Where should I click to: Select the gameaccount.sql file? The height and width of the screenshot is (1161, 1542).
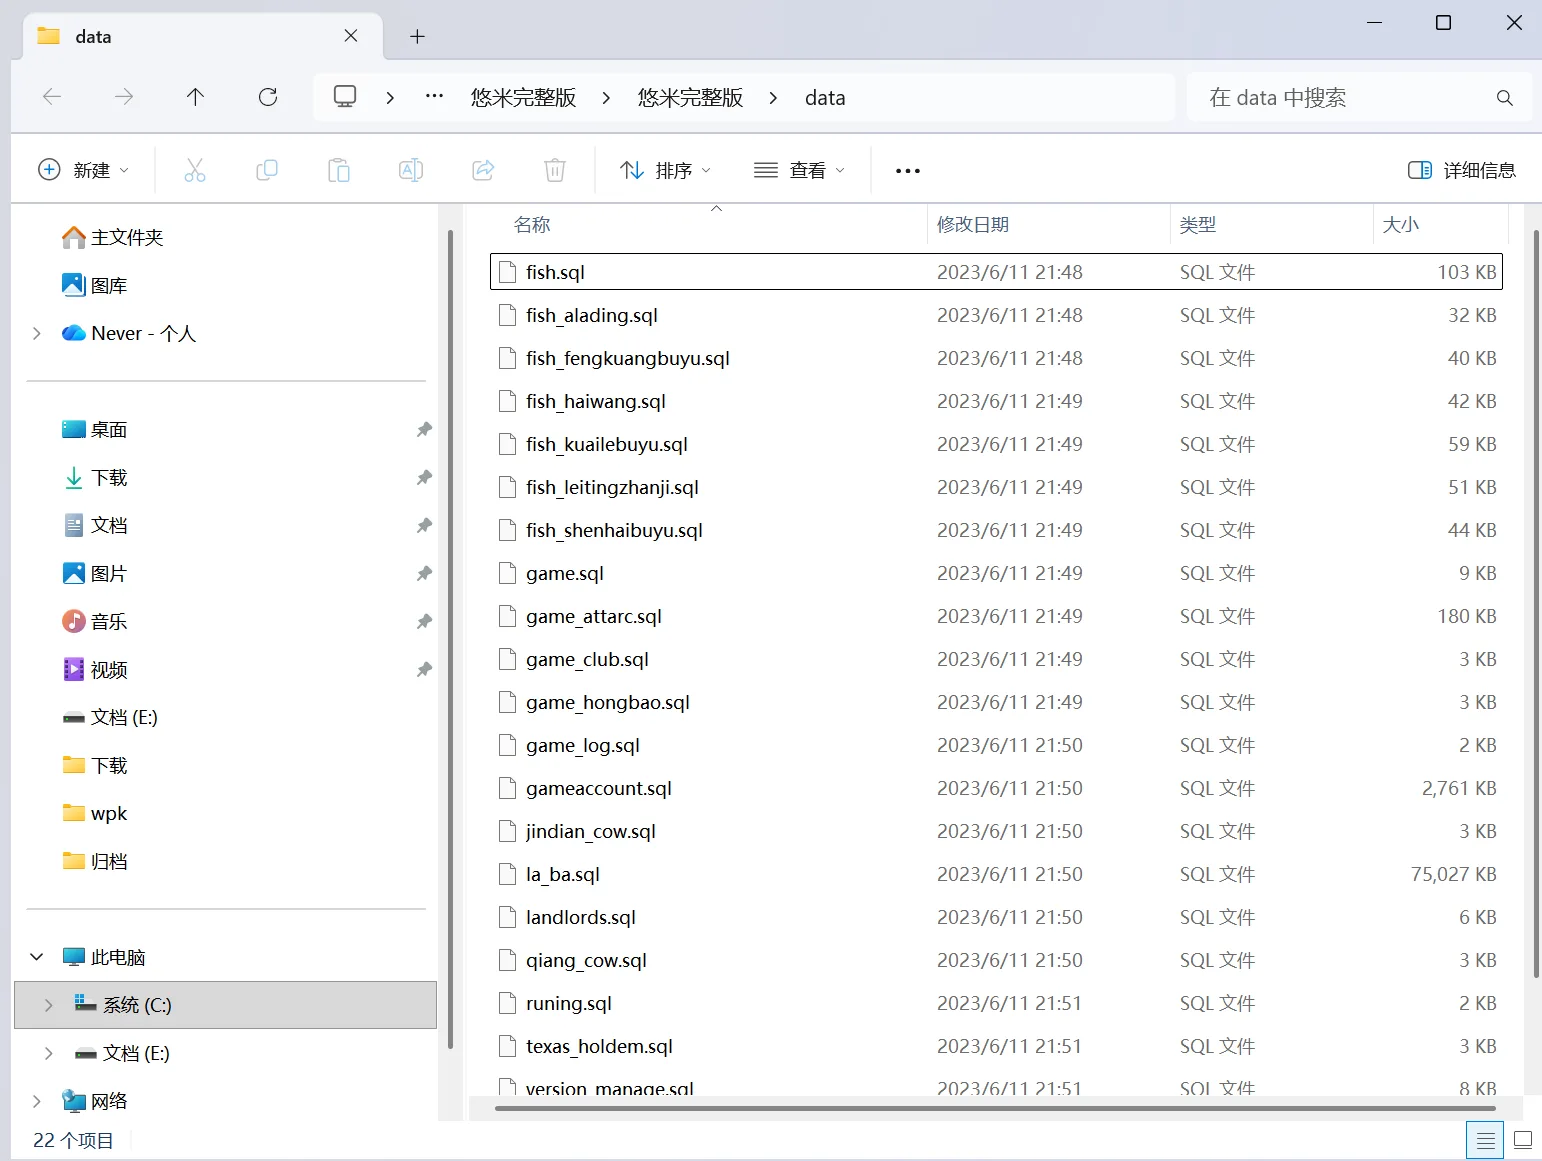click(996, 788)
